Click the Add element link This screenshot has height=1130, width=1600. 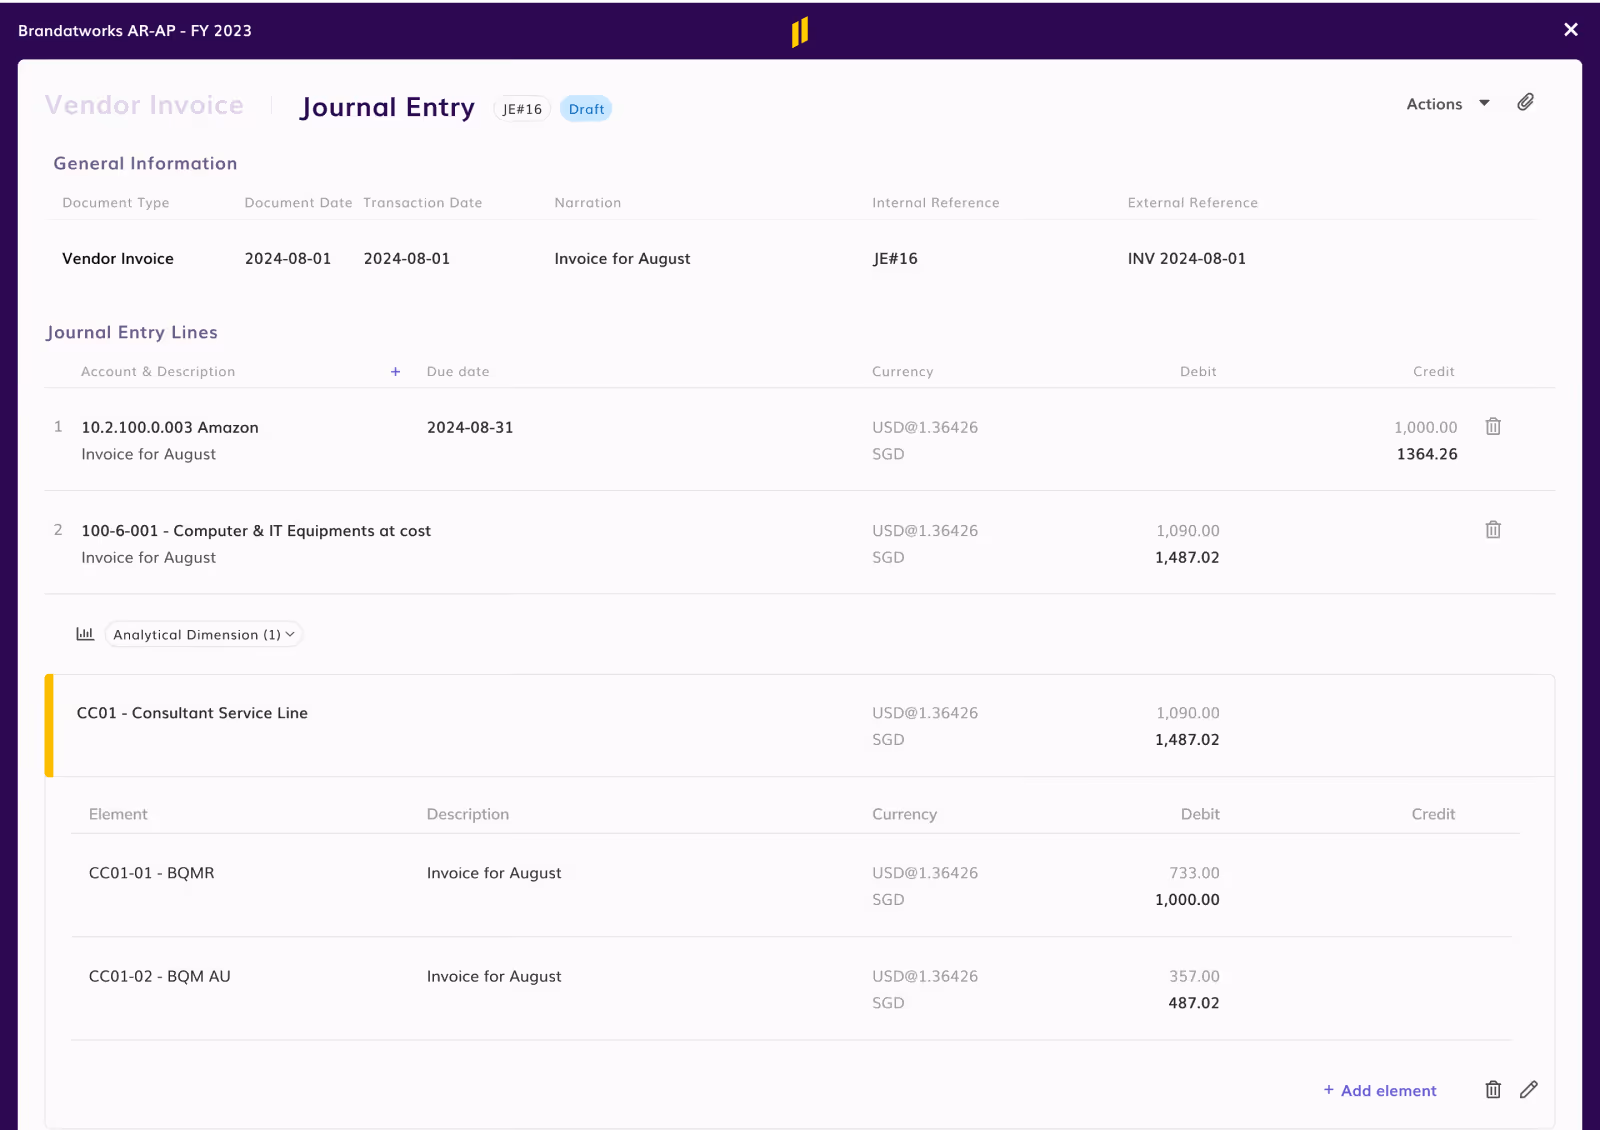point(1380,1091)
